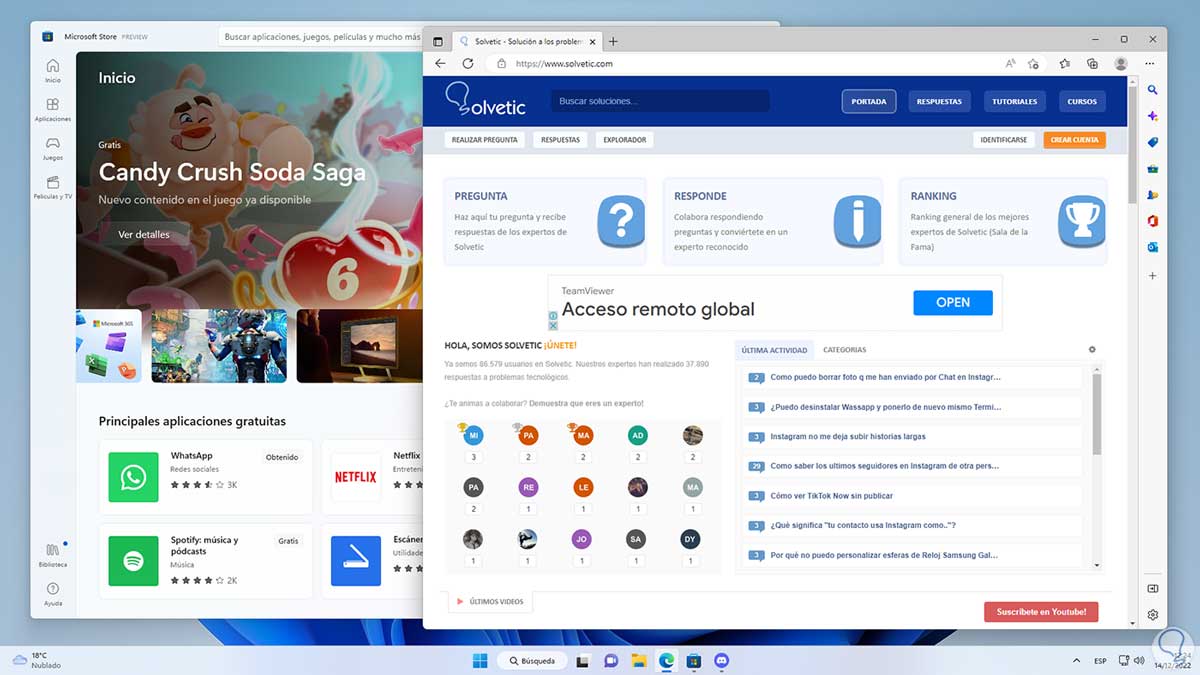This screenshot has width=1200, height=675.
Task: Click the Obtenido button for WhatsApp
Action: pos(282,457)
